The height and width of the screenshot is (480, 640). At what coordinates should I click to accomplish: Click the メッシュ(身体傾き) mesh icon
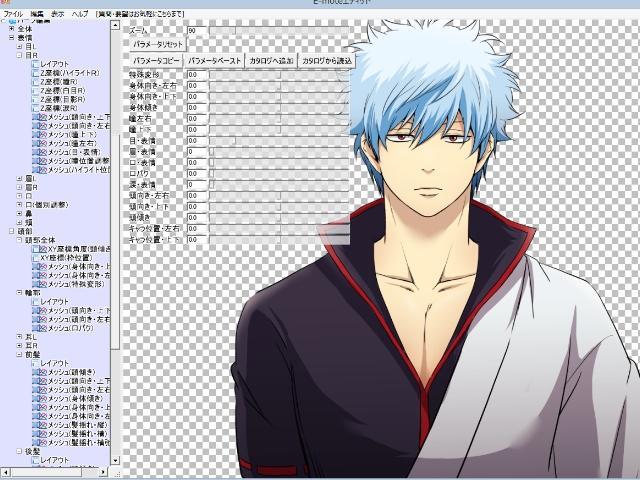[x=40, y=399]
